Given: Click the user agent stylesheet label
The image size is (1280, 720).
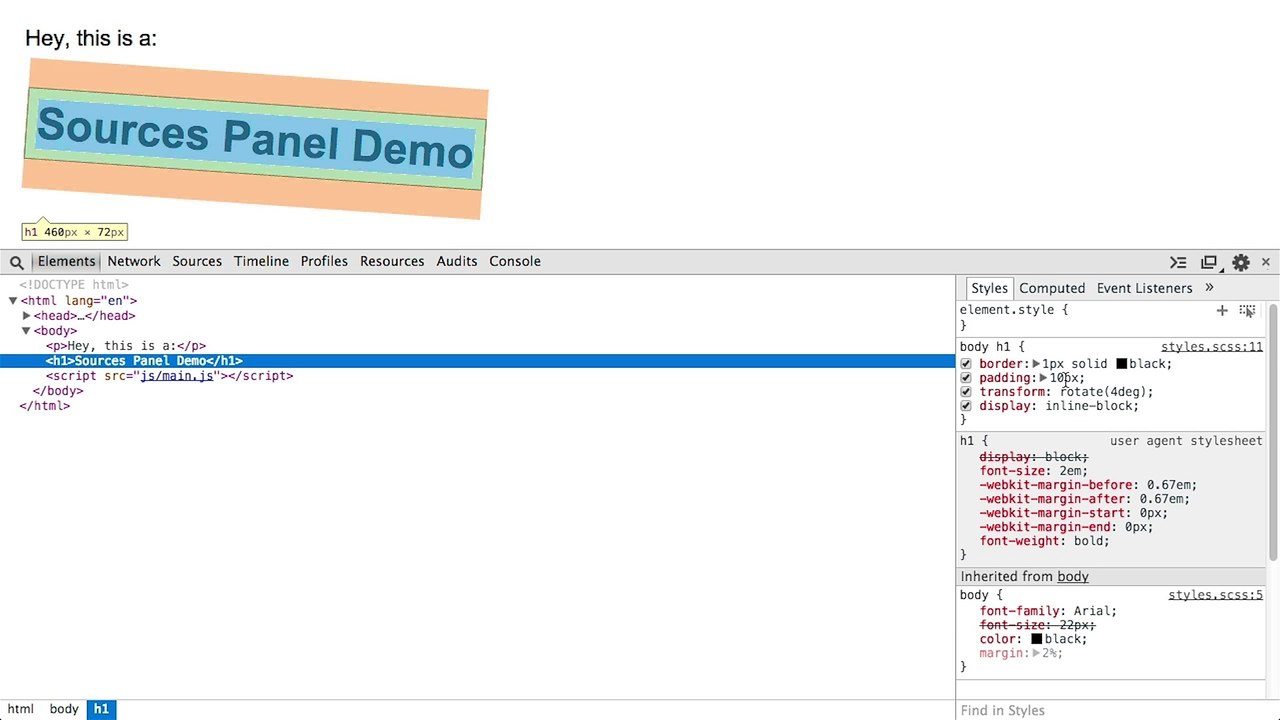Looking at the screenshot, I should coord(1186,441).
